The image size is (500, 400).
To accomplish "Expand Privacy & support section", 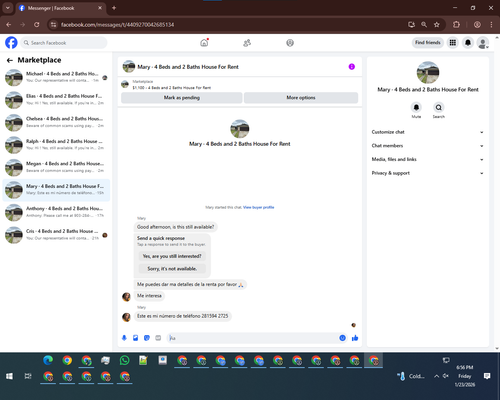I will [x=428, y=173].
